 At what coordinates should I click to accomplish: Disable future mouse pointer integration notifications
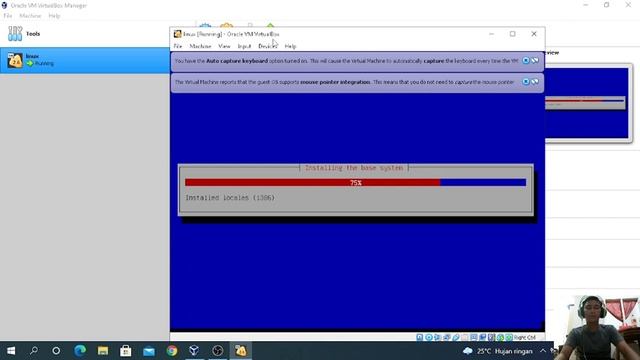point(535,82)
